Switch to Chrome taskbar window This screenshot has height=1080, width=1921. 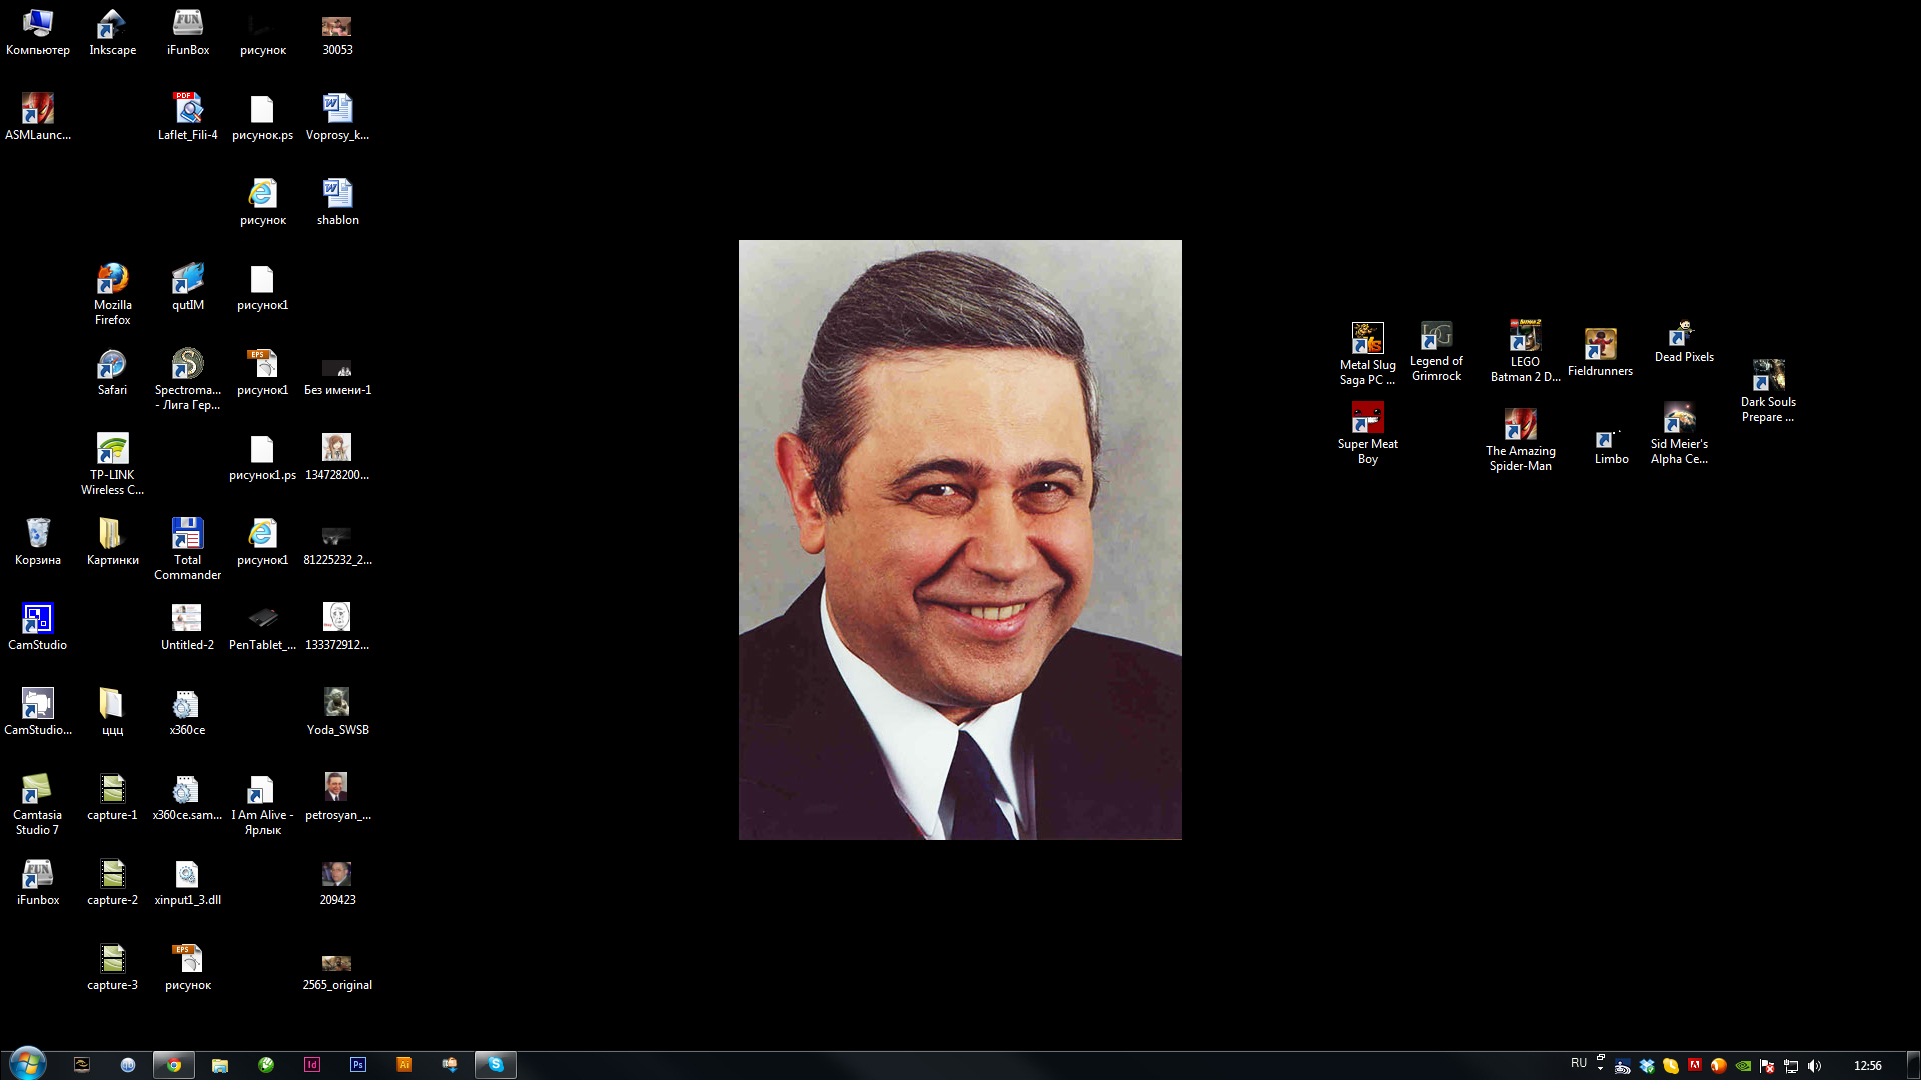tap(174, 1065)
